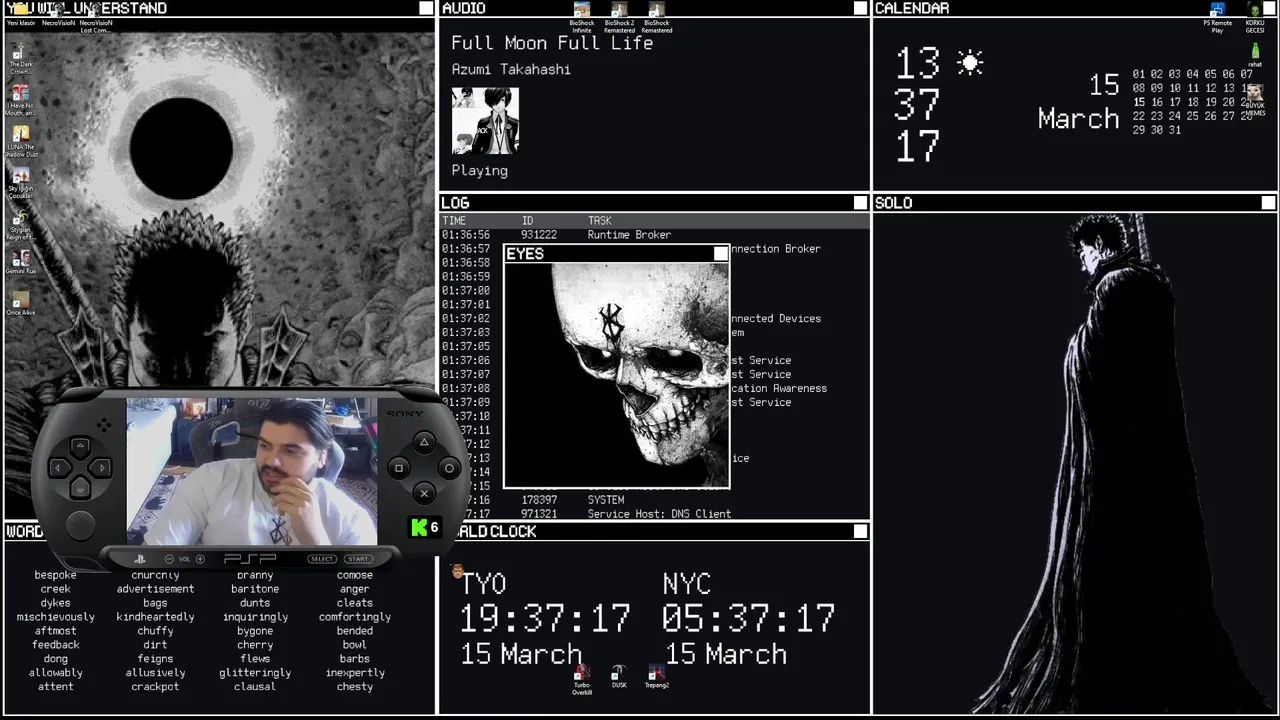The image size is (1280, 720).
Task: Click the PSP cross button
Action: point(424,493)
